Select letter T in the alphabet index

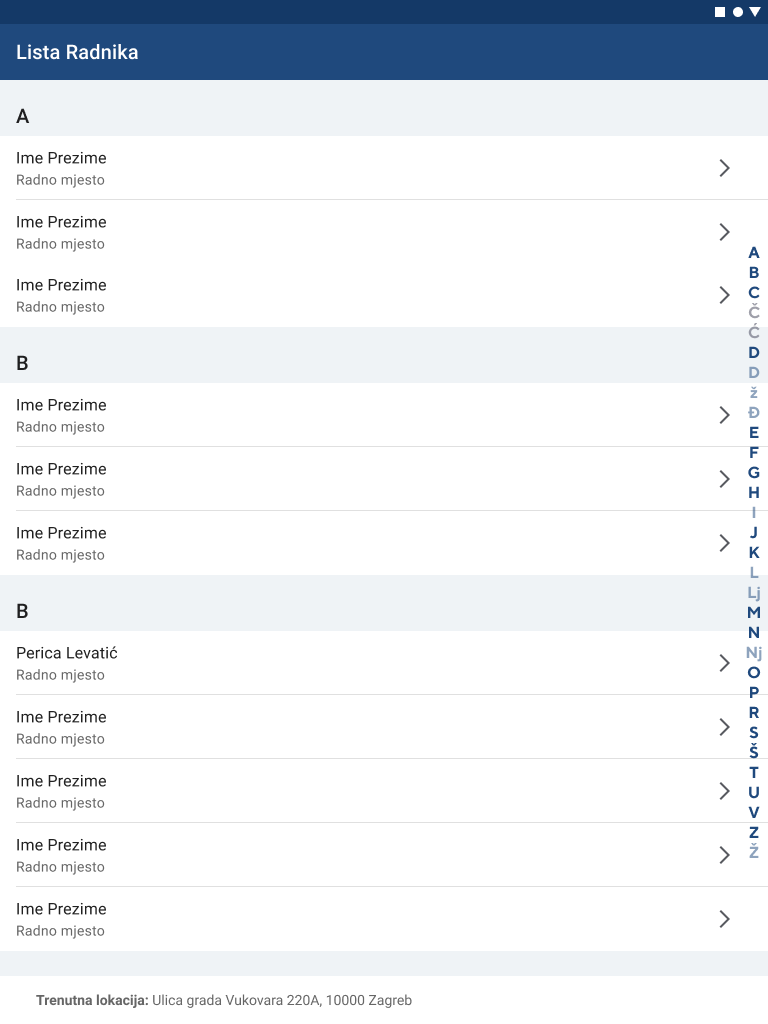pos(754,772)
